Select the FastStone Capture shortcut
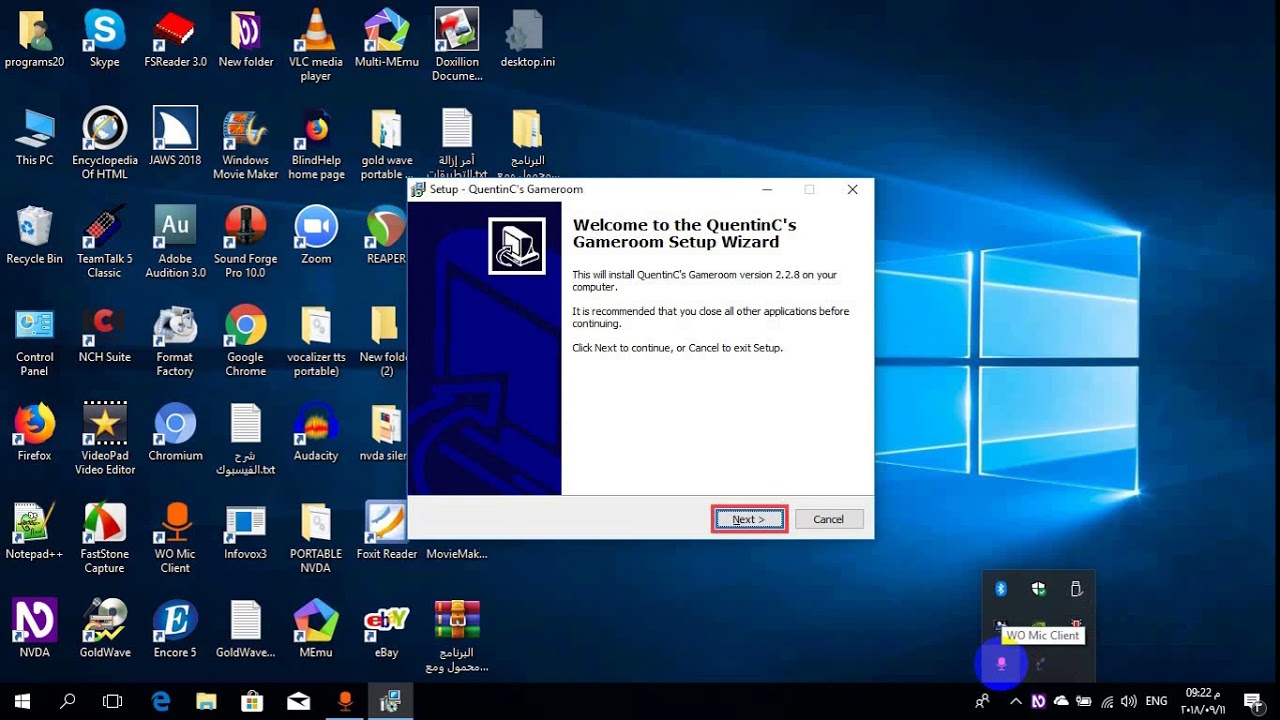1280x720 pixels. pyautogui.click(x=105, y=538)
